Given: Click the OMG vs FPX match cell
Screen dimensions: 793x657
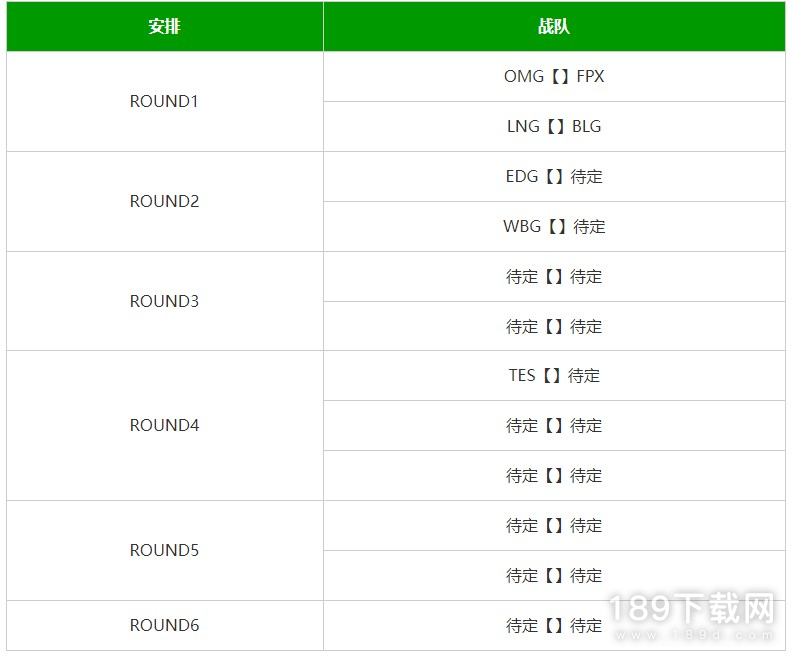Looking at the screenshot, I should [x=554, y=76].
